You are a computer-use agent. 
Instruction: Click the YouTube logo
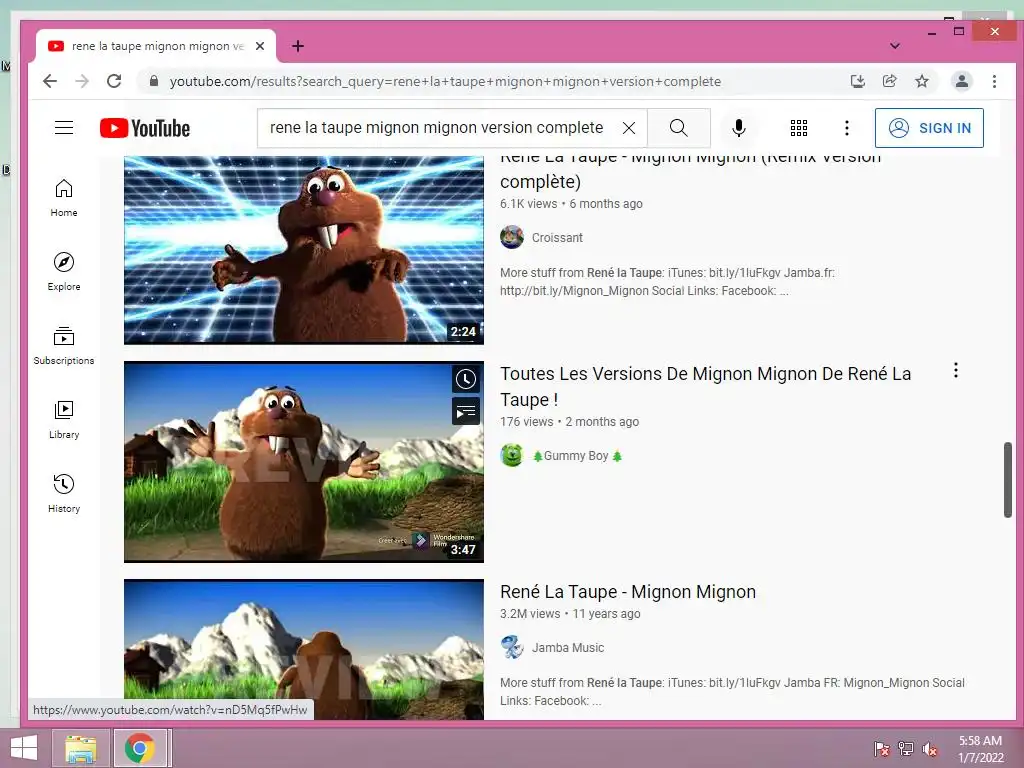(x=145, y=128)
